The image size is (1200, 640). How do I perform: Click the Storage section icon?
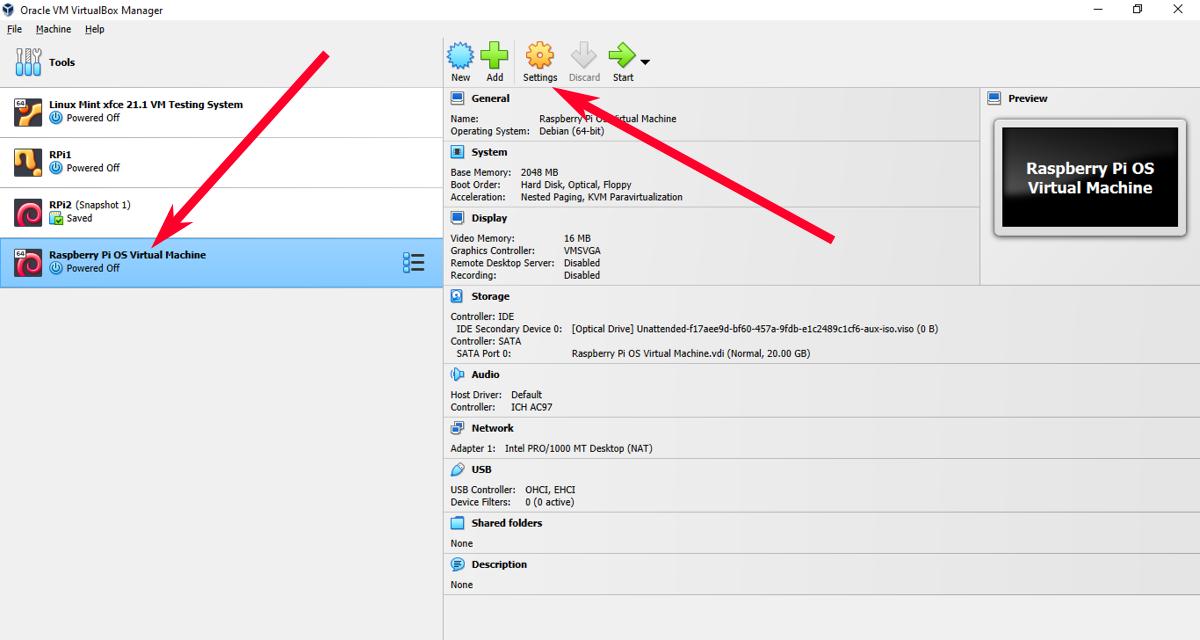[456, 296]
